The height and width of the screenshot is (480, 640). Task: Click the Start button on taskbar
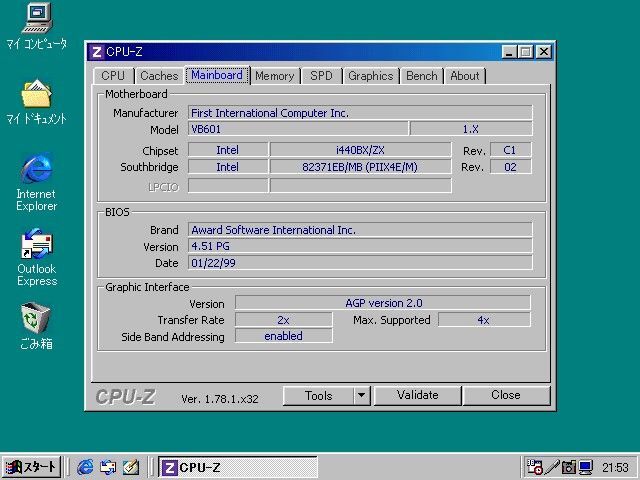(x=32, y=467)
